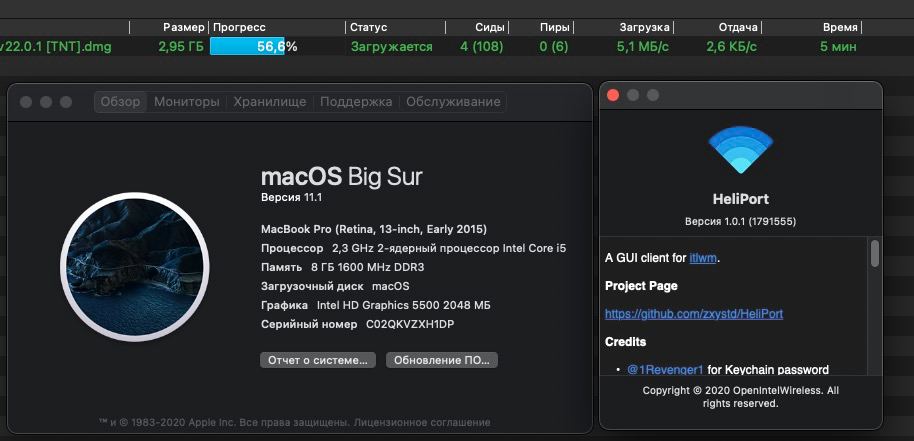Click the HeliPort window zoom button
Screen dimensions: 914x441
point(653,95)
